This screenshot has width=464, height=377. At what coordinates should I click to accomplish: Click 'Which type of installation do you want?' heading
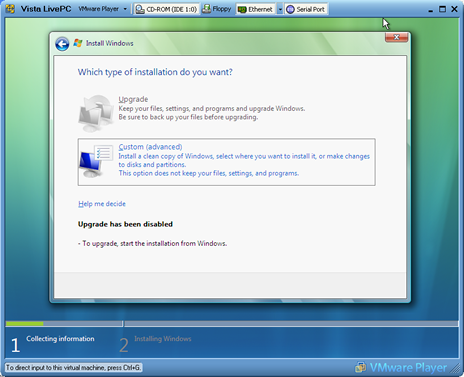tap(155, 72)
